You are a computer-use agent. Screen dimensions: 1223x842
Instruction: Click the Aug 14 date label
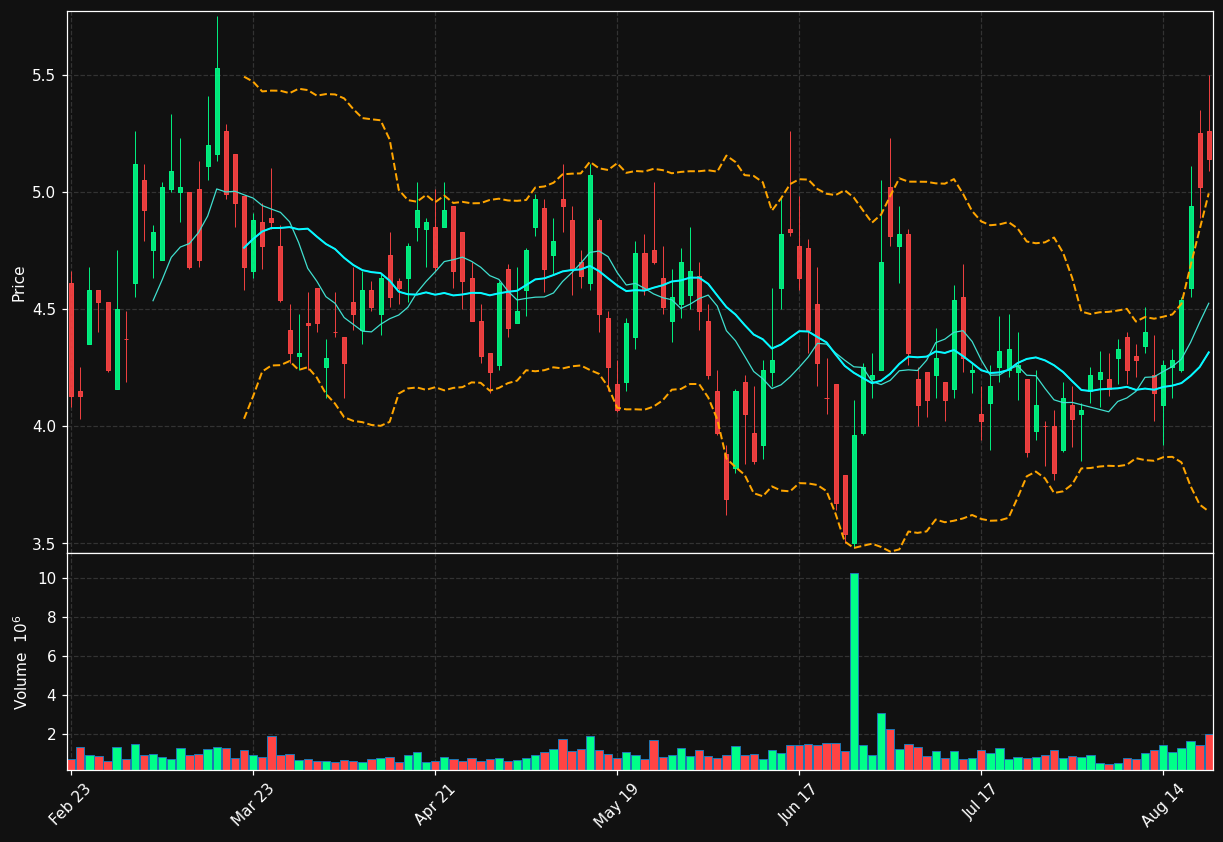(1162, 804)
